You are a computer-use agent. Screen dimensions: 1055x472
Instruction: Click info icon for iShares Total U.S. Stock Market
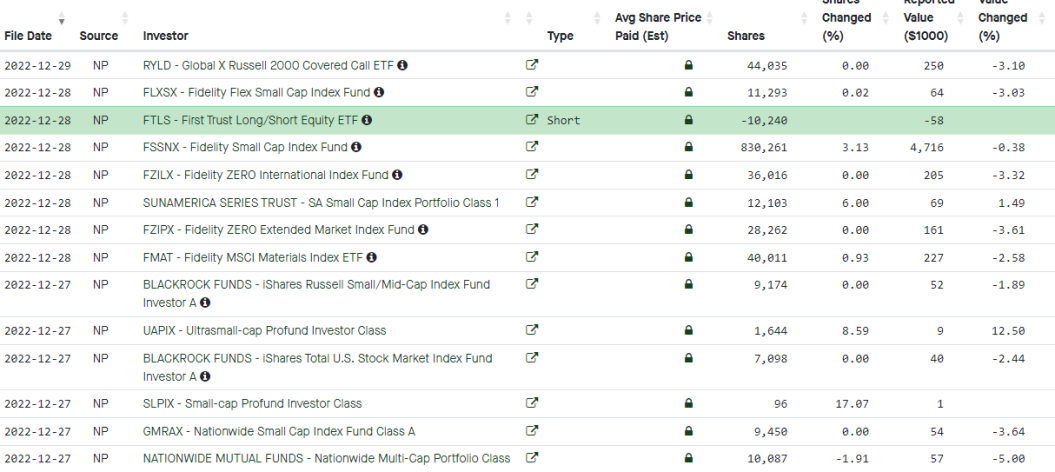(205, 377)
